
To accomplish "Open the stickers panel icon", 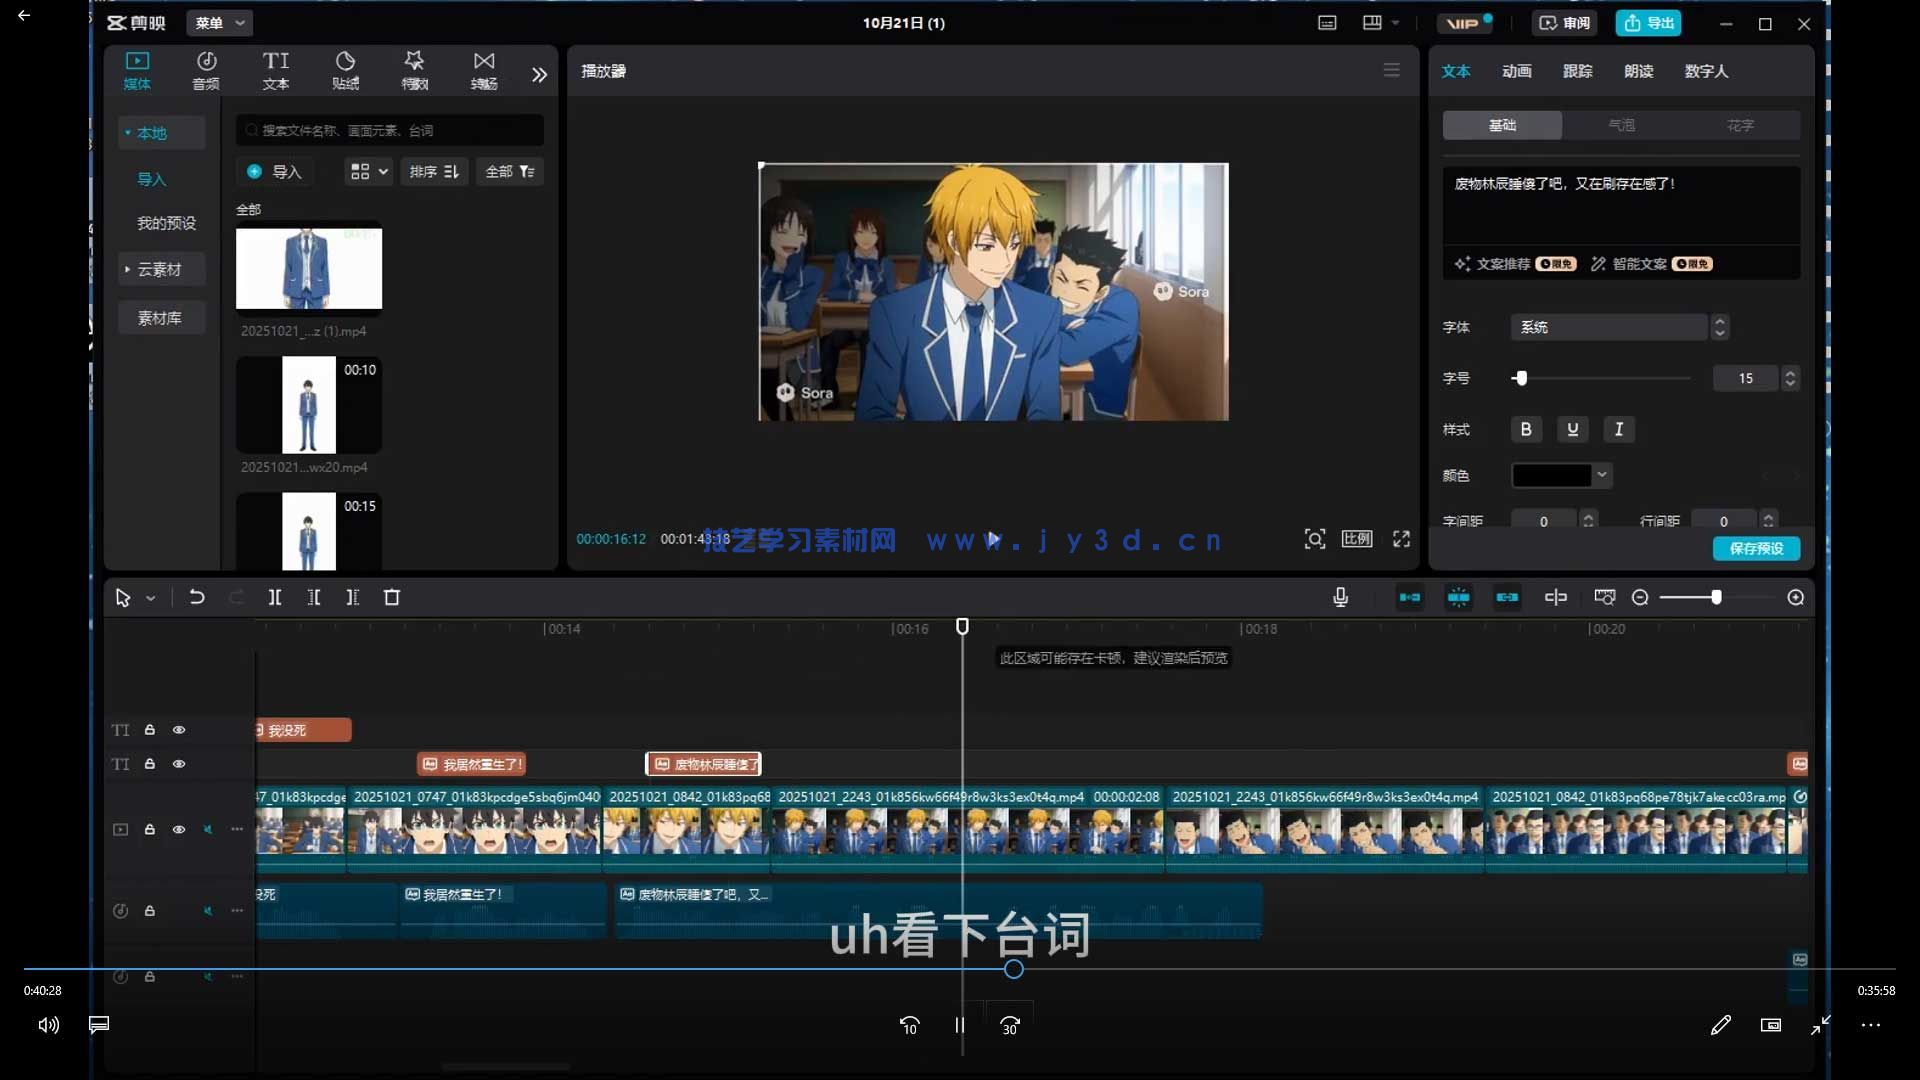I will 345,70.
